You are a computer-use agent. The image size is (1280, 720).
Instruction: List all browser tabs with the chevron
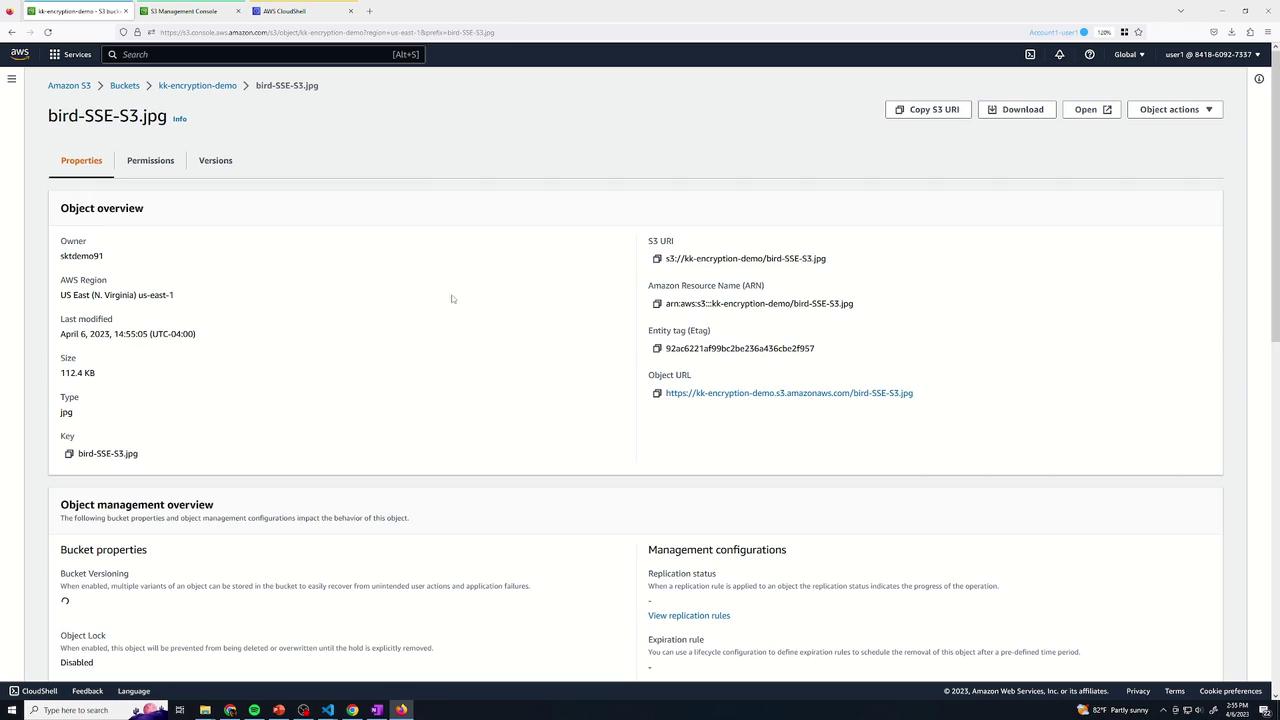click(1181, 11)
